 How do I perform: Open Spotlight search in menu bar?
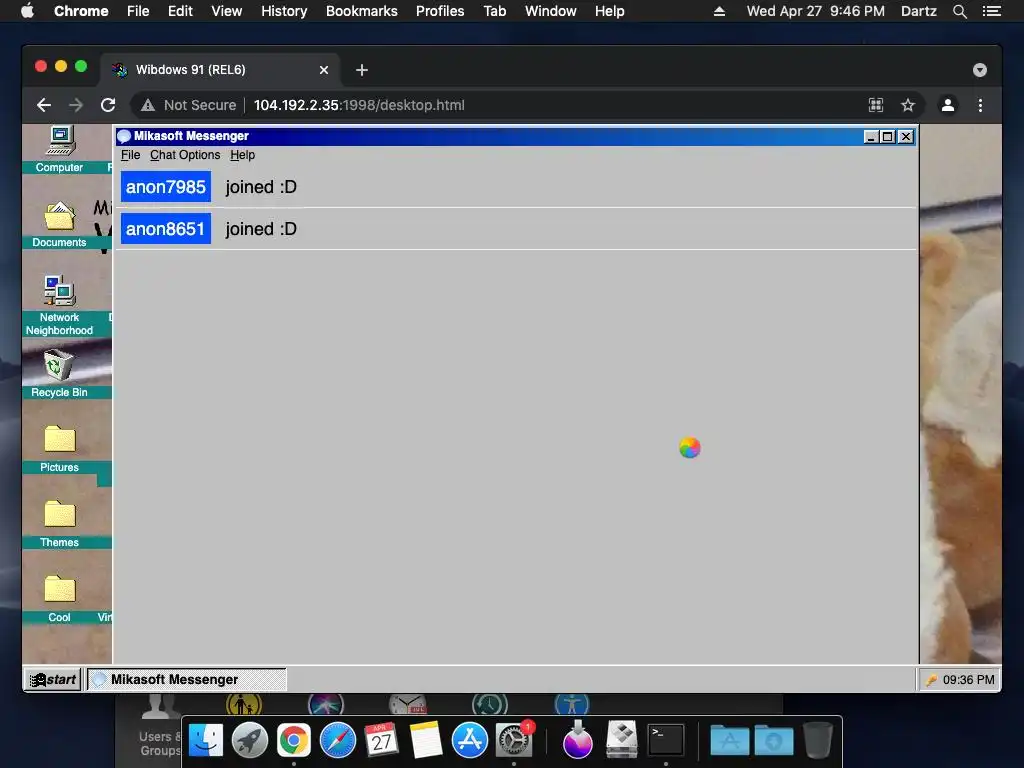(x=960, y=11)
